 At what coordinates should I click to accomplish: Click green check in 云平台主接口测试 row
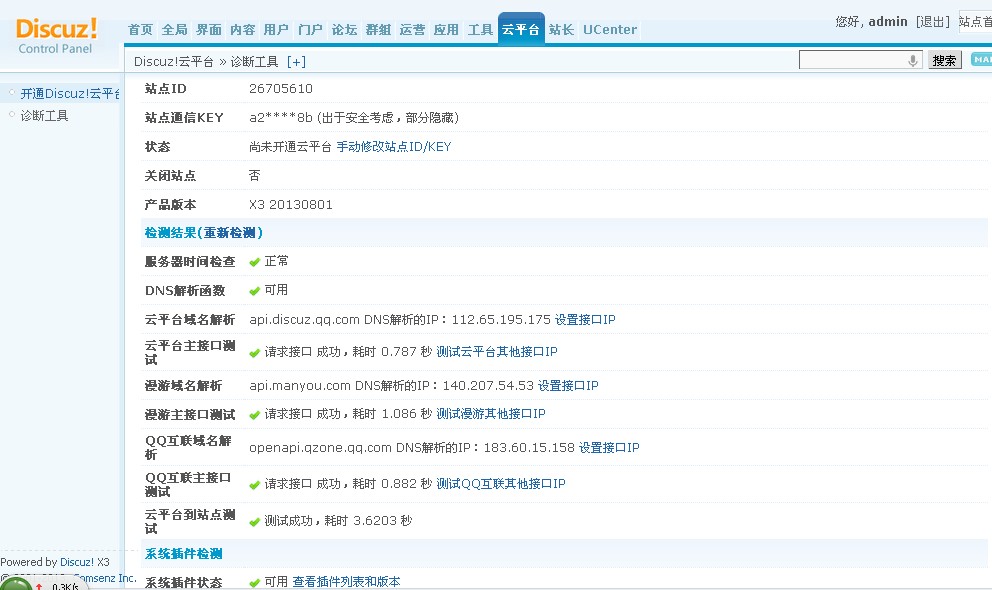255,353
